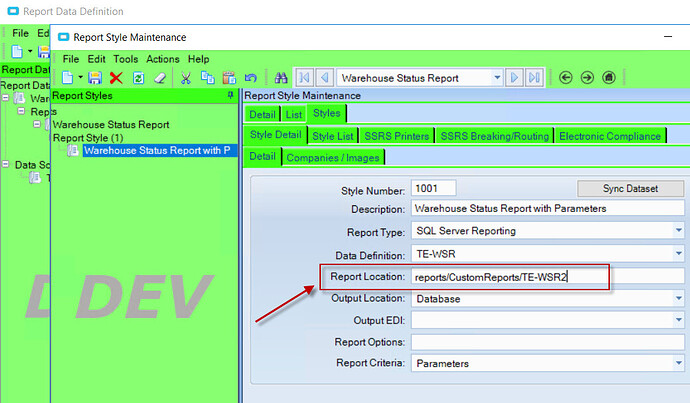The height and width of the screenshot is (403, 690).
Task: Go to the next record
Action: [514, 78]
